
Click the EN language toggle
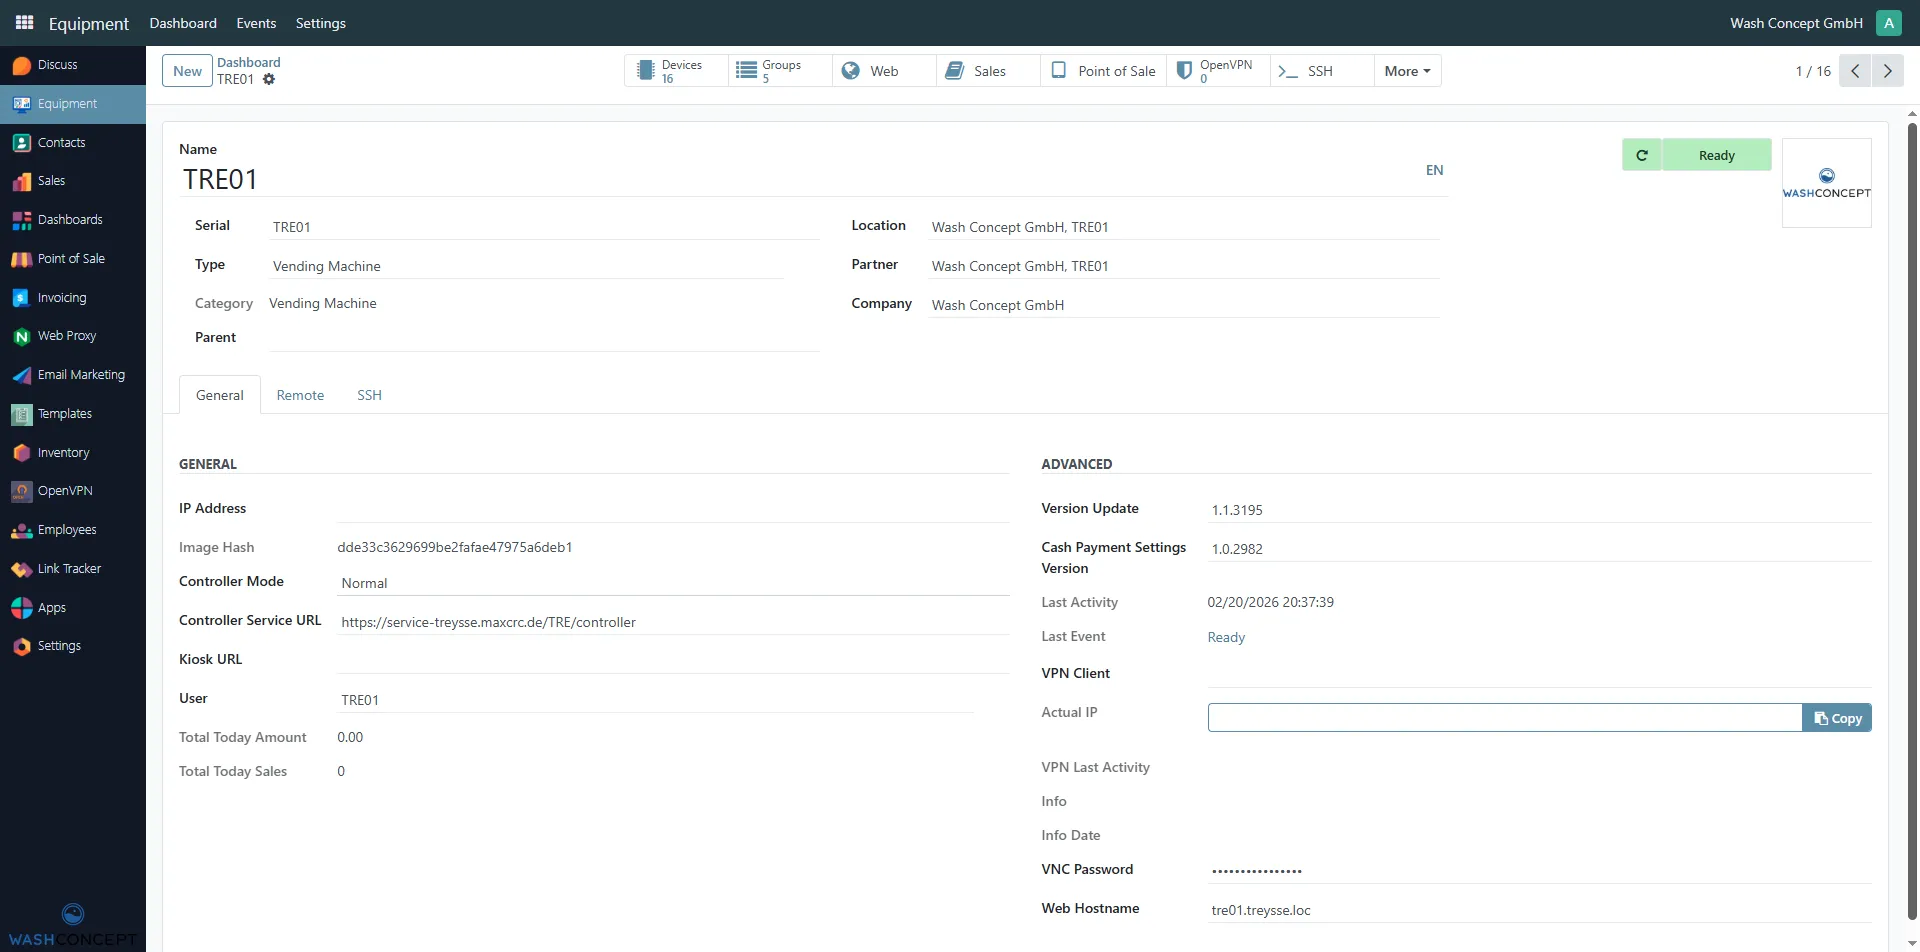(x=1435, y=170)
